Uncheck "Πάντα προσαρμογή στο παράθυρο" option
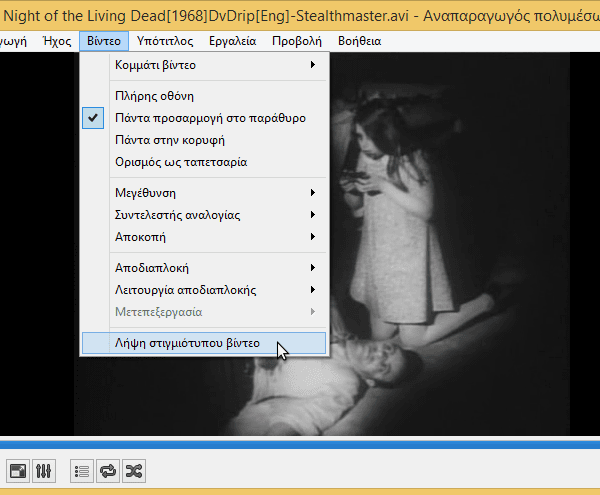 point(204,118)
